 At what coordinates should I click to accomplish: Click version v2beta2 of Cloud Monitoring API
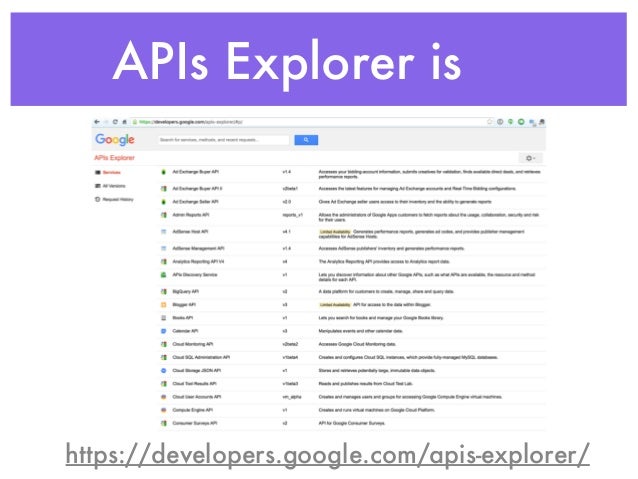[290, 344]
